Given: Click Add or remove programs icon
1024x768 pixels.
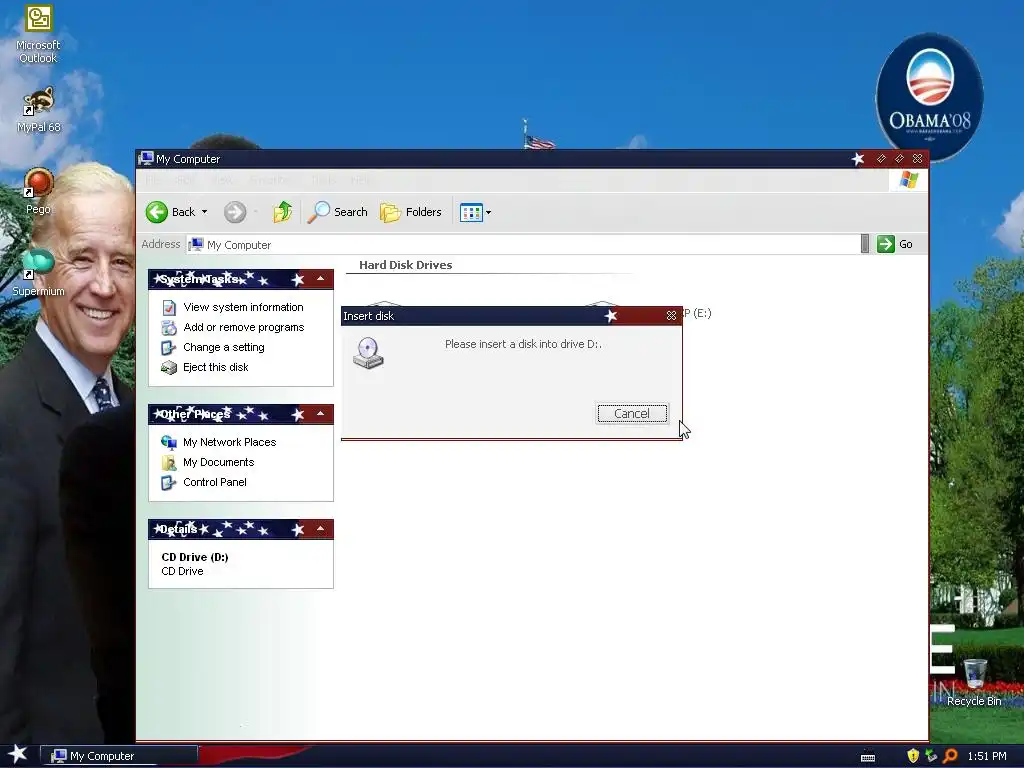Looking at the screenshot, I should pyautogui.click(x=168, y=327).
